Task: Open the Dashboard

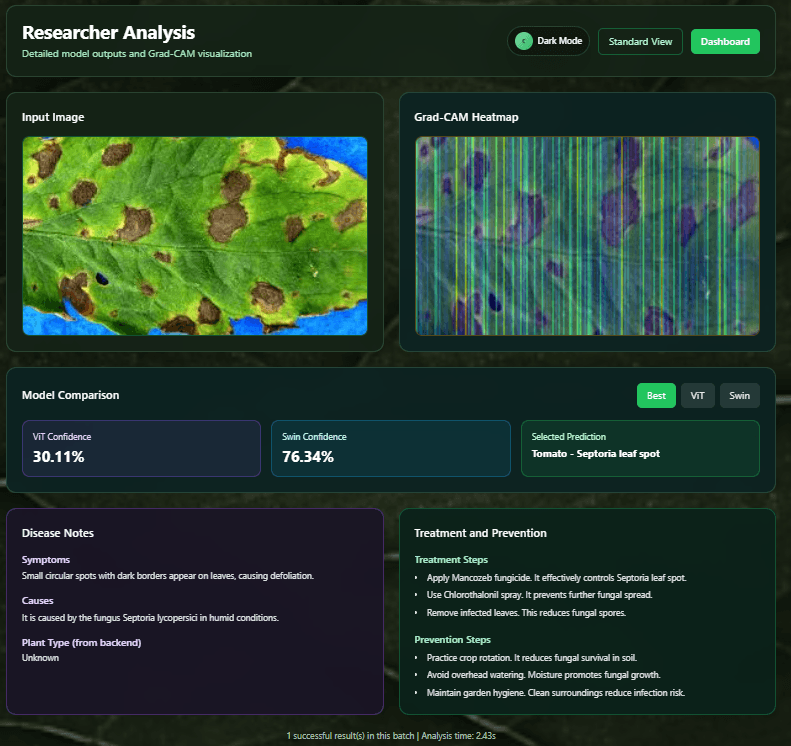Action: pos(725,41)
